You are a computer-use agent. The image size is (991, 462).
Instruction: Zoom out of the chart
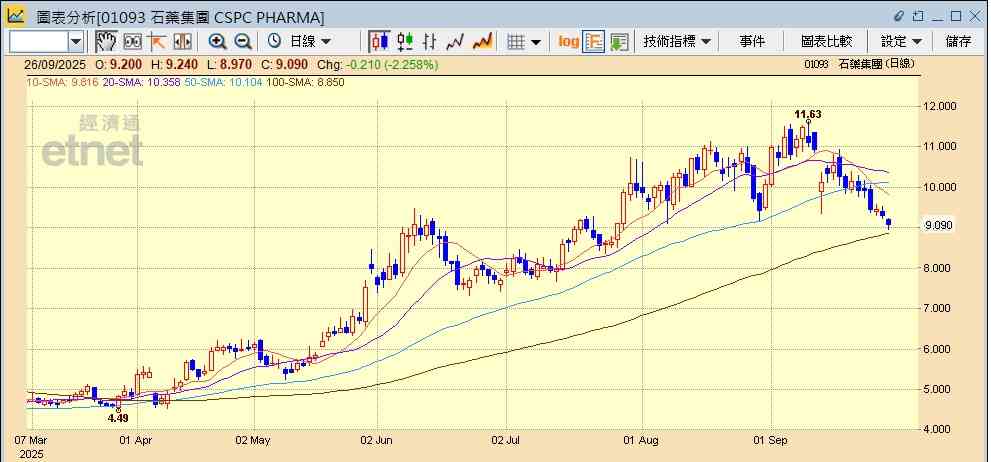(x=243, y=42)
